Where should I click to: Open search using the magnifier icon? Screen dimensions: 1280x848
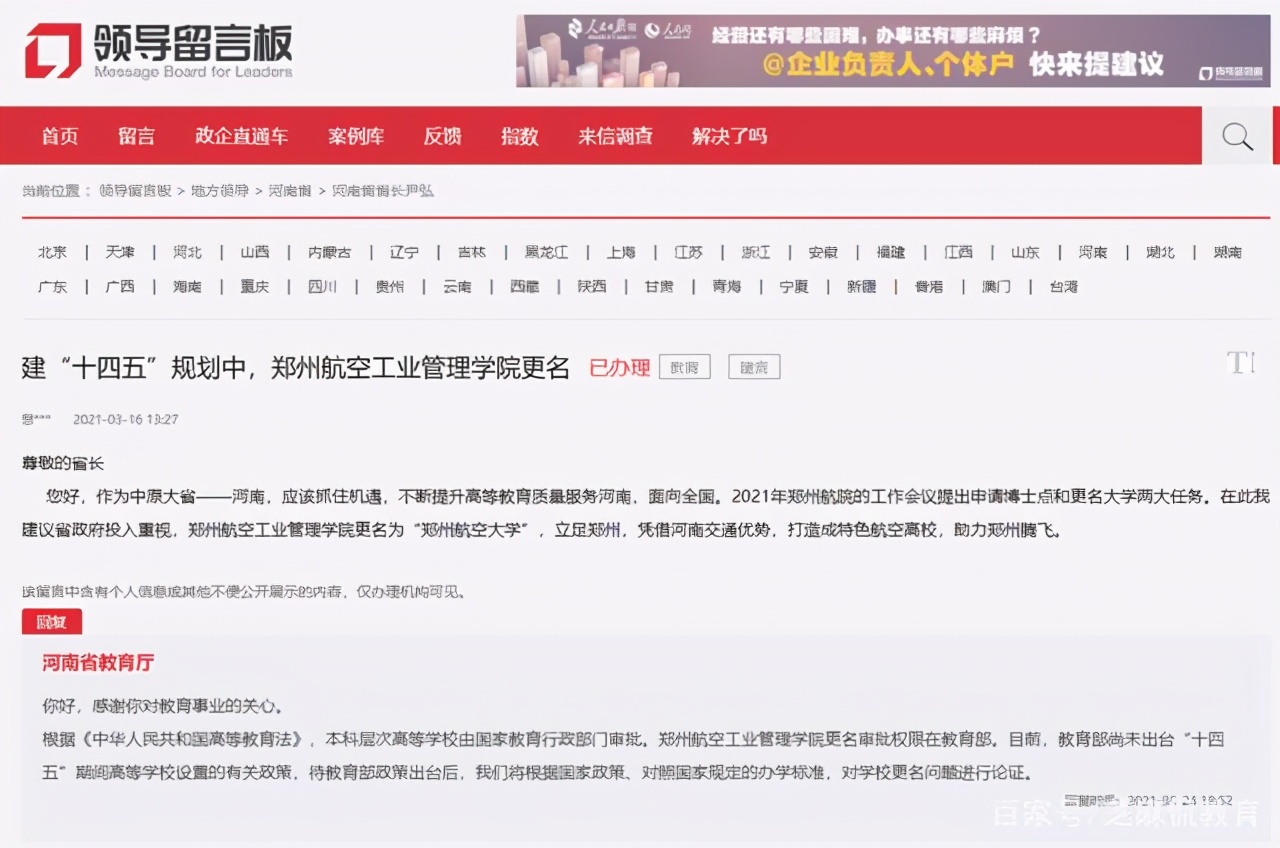pos(1237,135)
